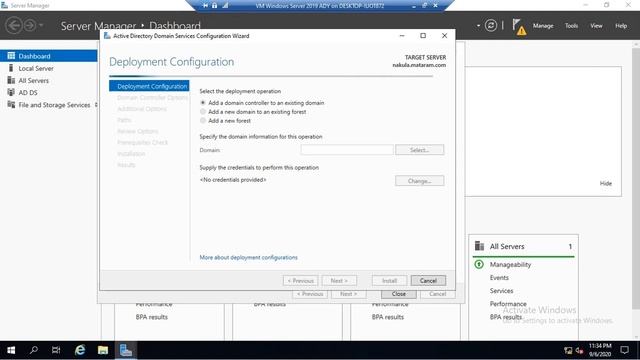Click Close in the background wizard
The height and width of the screenshot is (360, 640).
[x=399, y=294]
